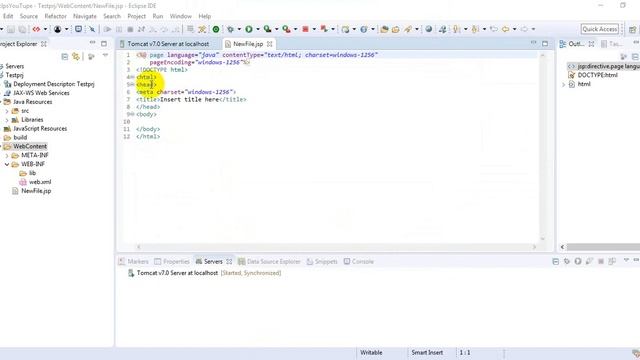Click the Servers view debug bug icon
The width and height of the screenshot is (640, 360).
567,261
